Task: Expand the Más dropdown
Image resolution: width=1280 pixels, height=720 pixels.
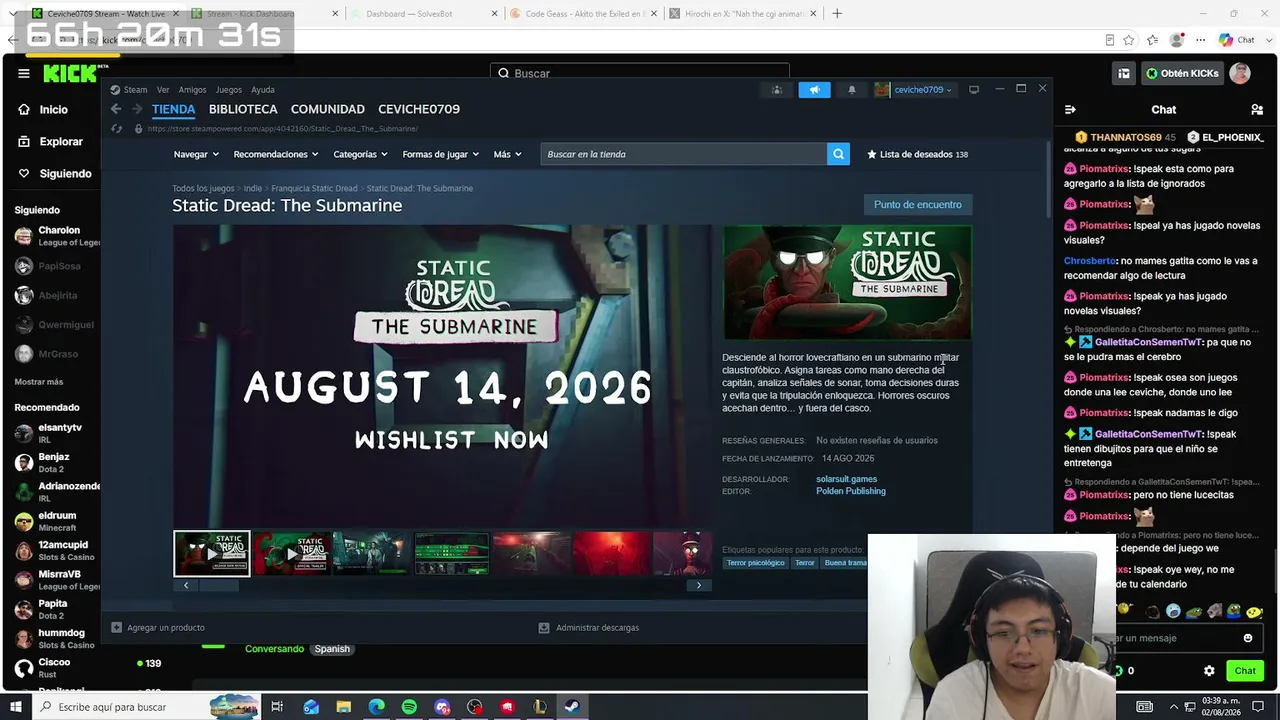Action: tap(507, 154)
